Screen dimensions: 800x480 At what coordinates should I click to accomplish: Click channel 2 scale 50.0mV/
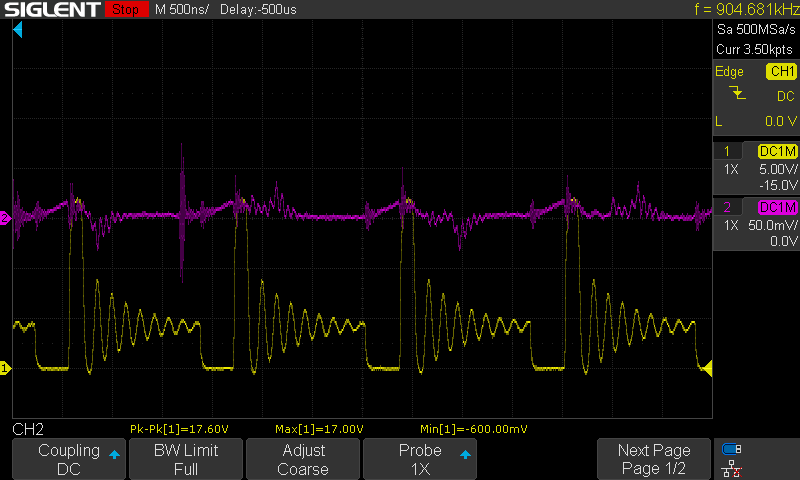click(772, 225)
